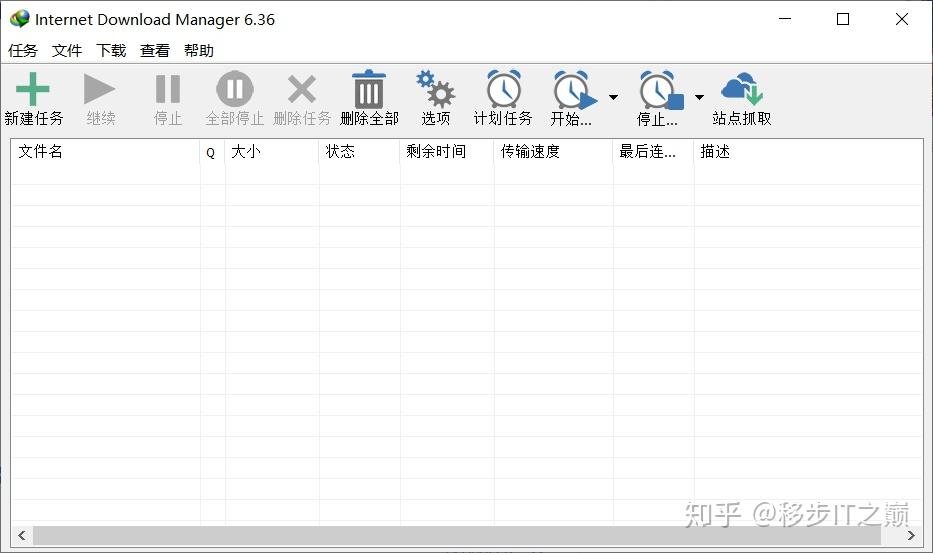This screenshot has width=933, height=553.
Task: Close the Internet Download Manager window
Action: pos(901,19)
